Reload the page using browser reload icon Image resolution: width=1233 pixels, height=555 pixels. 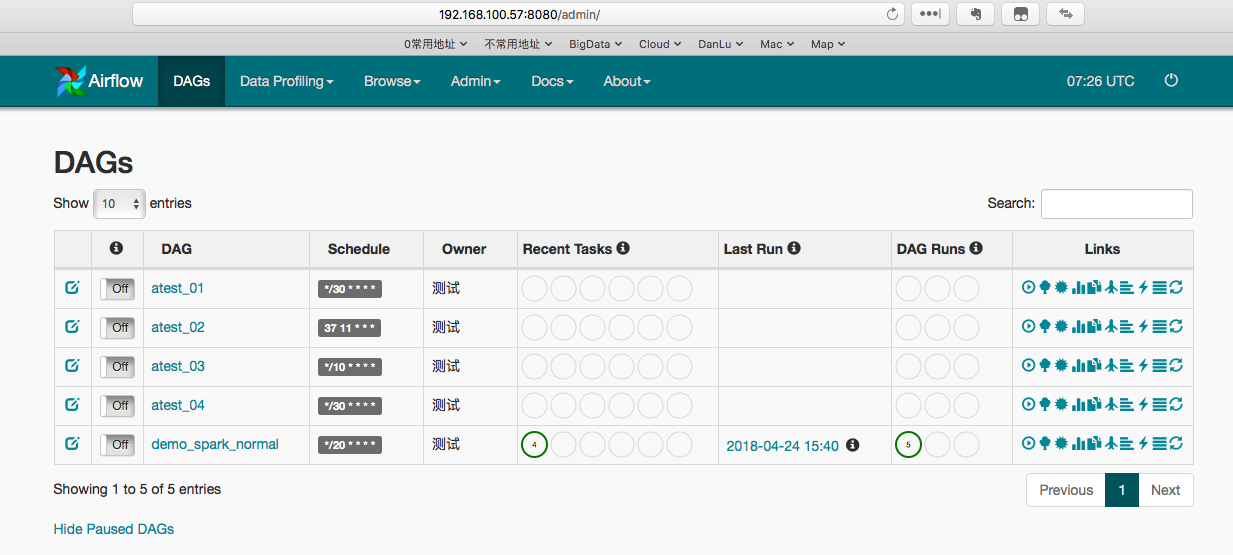tap(892, 14)
